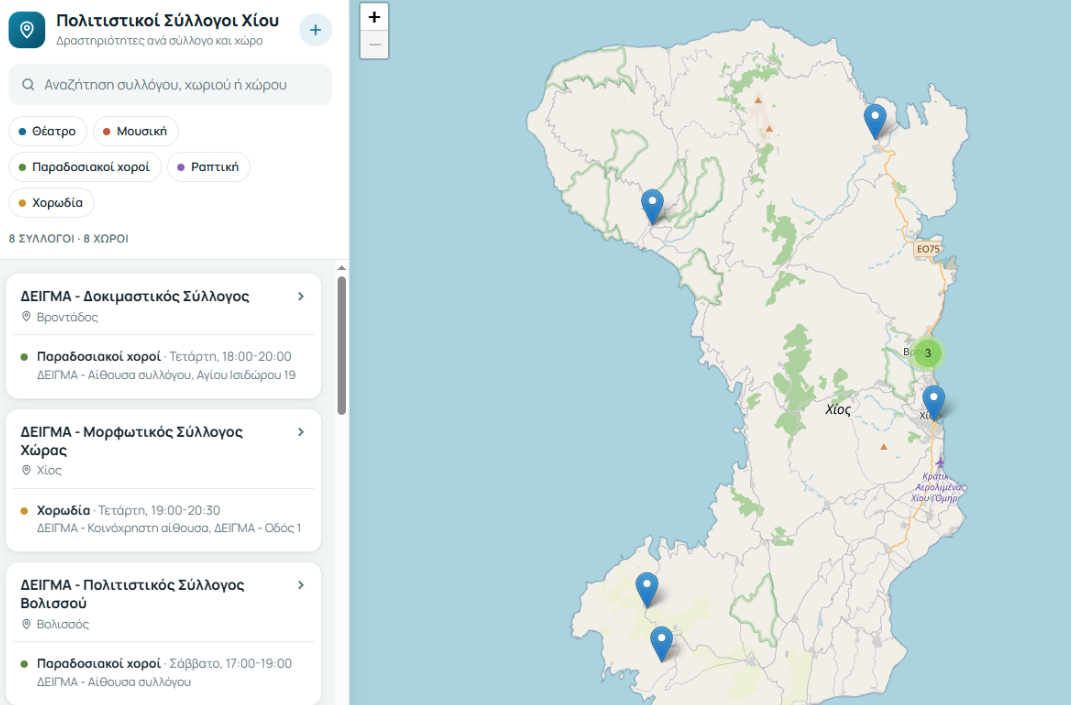The height and width of the screenshot is (705, 1071).
Task: Click the add new club plus button
Action: click(x=315, y=30)
